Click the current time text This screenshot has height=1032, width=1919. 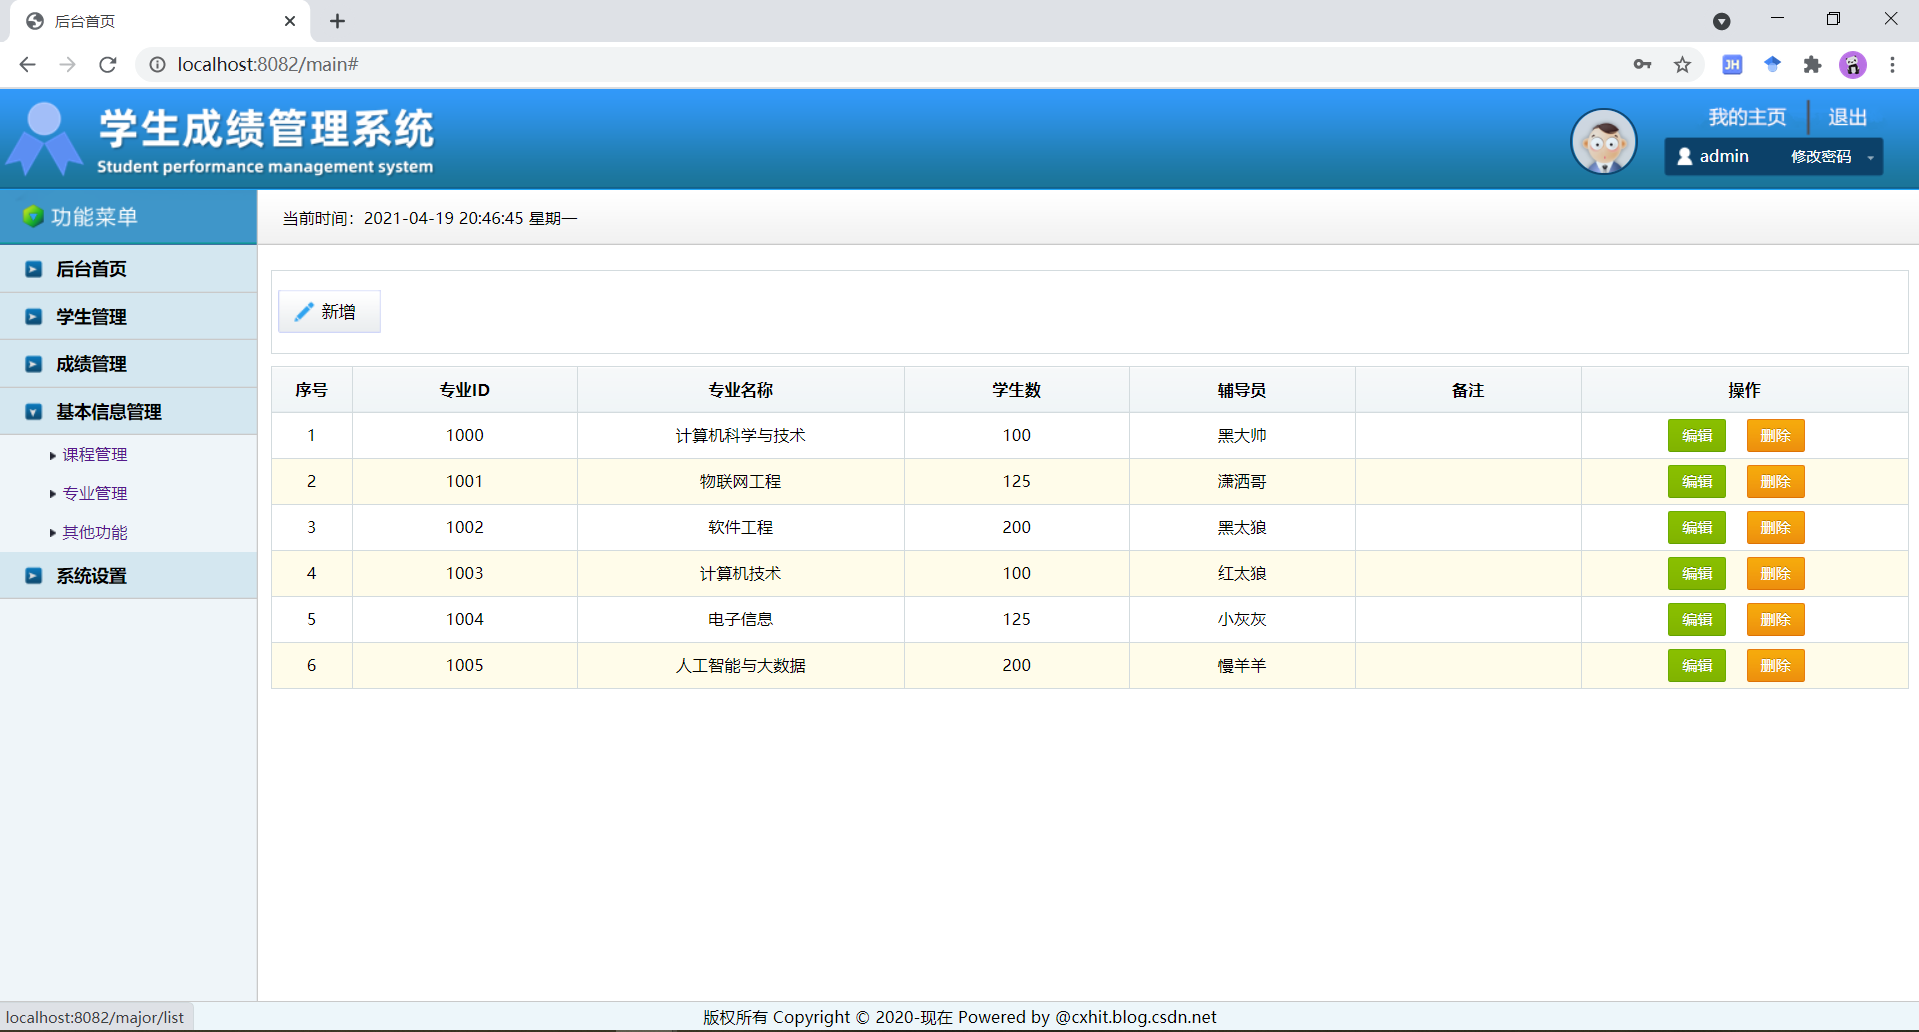(x=430, y=218)
